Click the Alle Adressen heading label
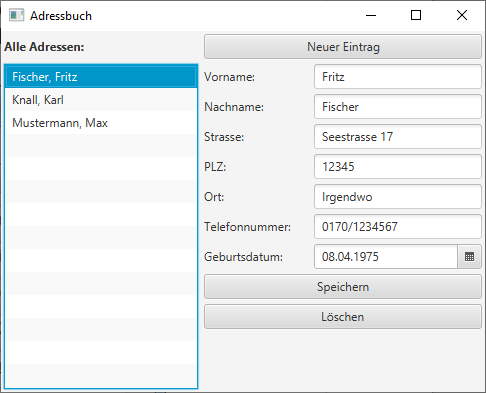Image resolution: width=486 pixels, height=393 pixels. (x=44, y=47)
